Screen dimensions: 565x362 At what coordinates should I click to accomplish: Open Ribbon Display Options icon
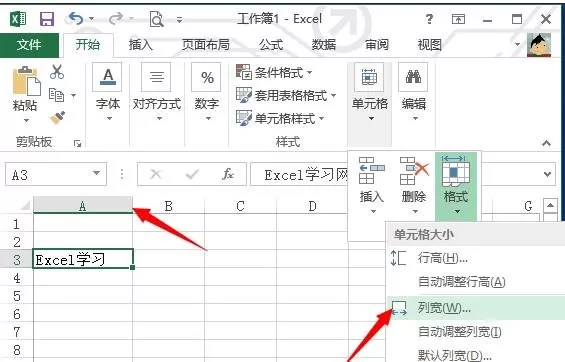click(458, 19)
